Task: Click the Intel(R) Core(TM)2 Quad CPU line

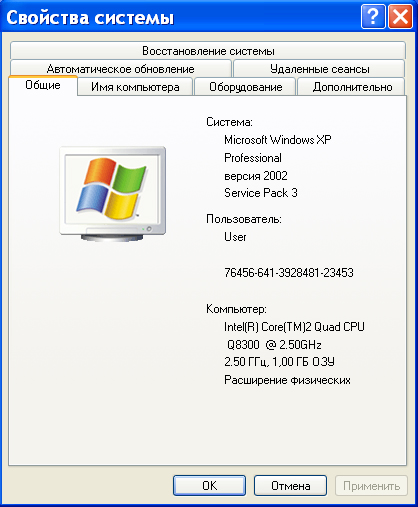Action: click(294, 327)
